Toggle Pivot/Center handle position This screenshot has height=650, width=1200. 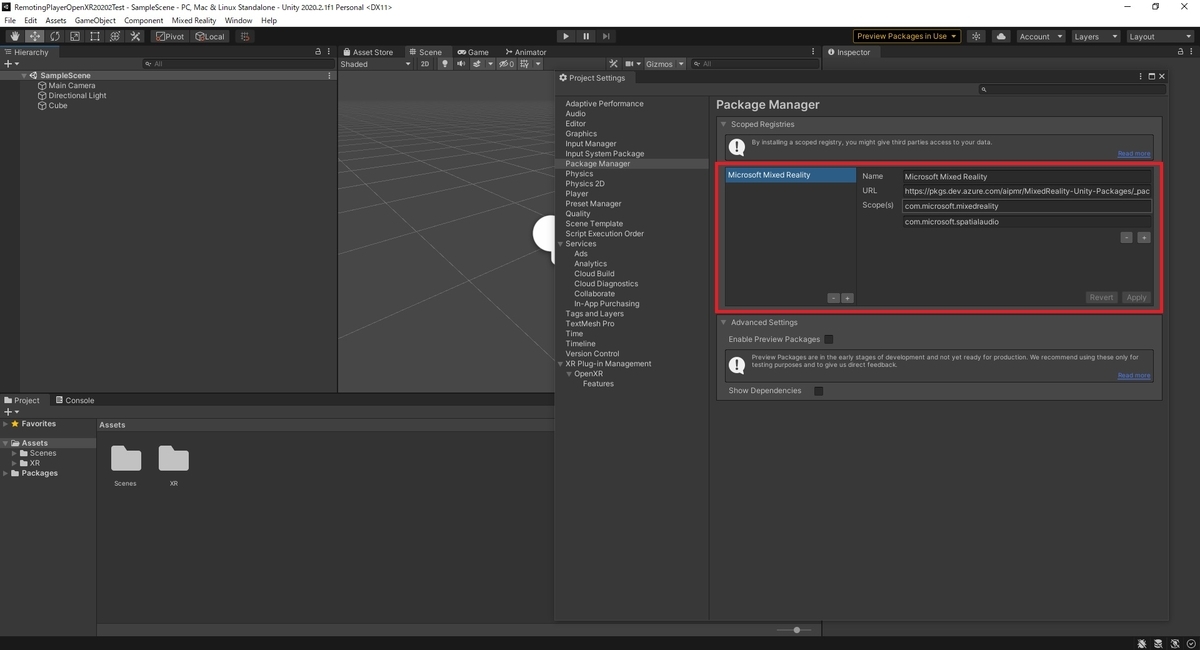coord(170,36)
